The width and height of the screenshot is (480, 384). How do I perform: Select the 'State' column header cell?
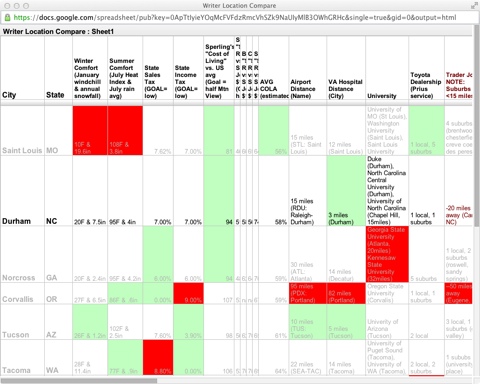59,68
